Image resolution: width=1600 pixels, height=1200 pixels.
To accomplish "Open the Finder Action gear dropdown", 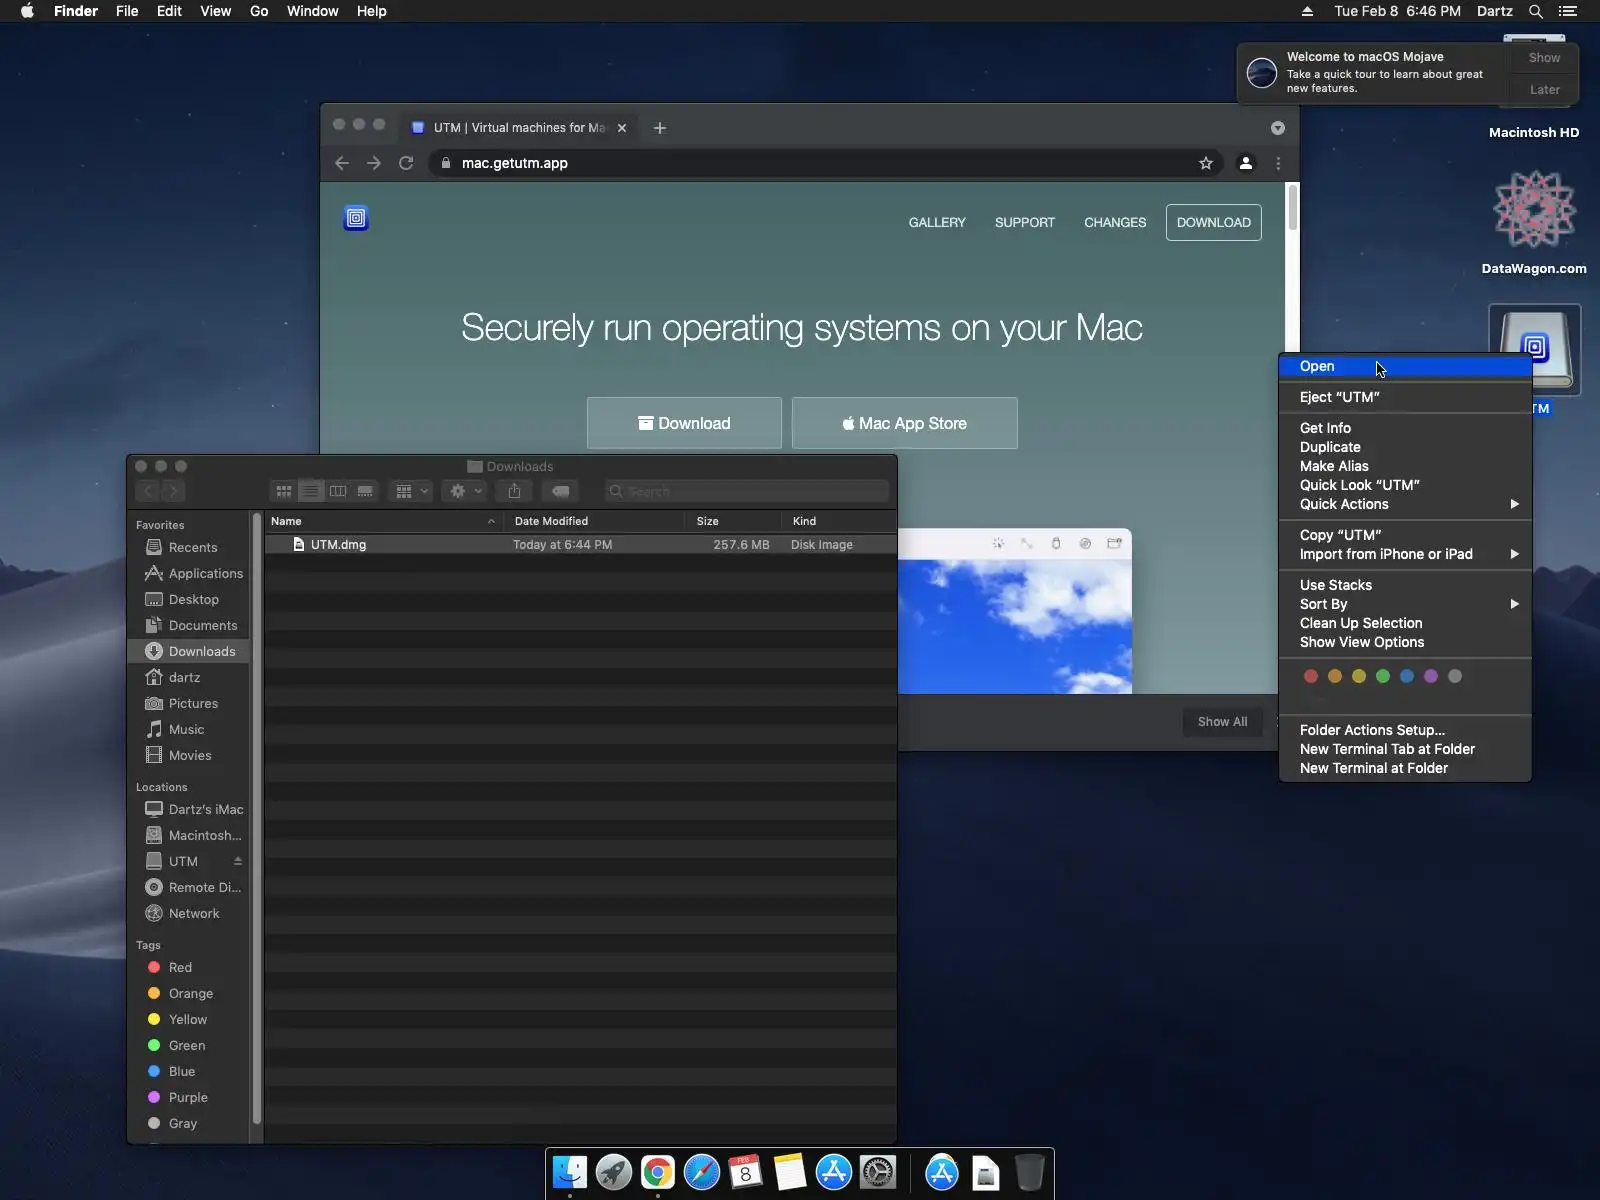I will point(465,491).
